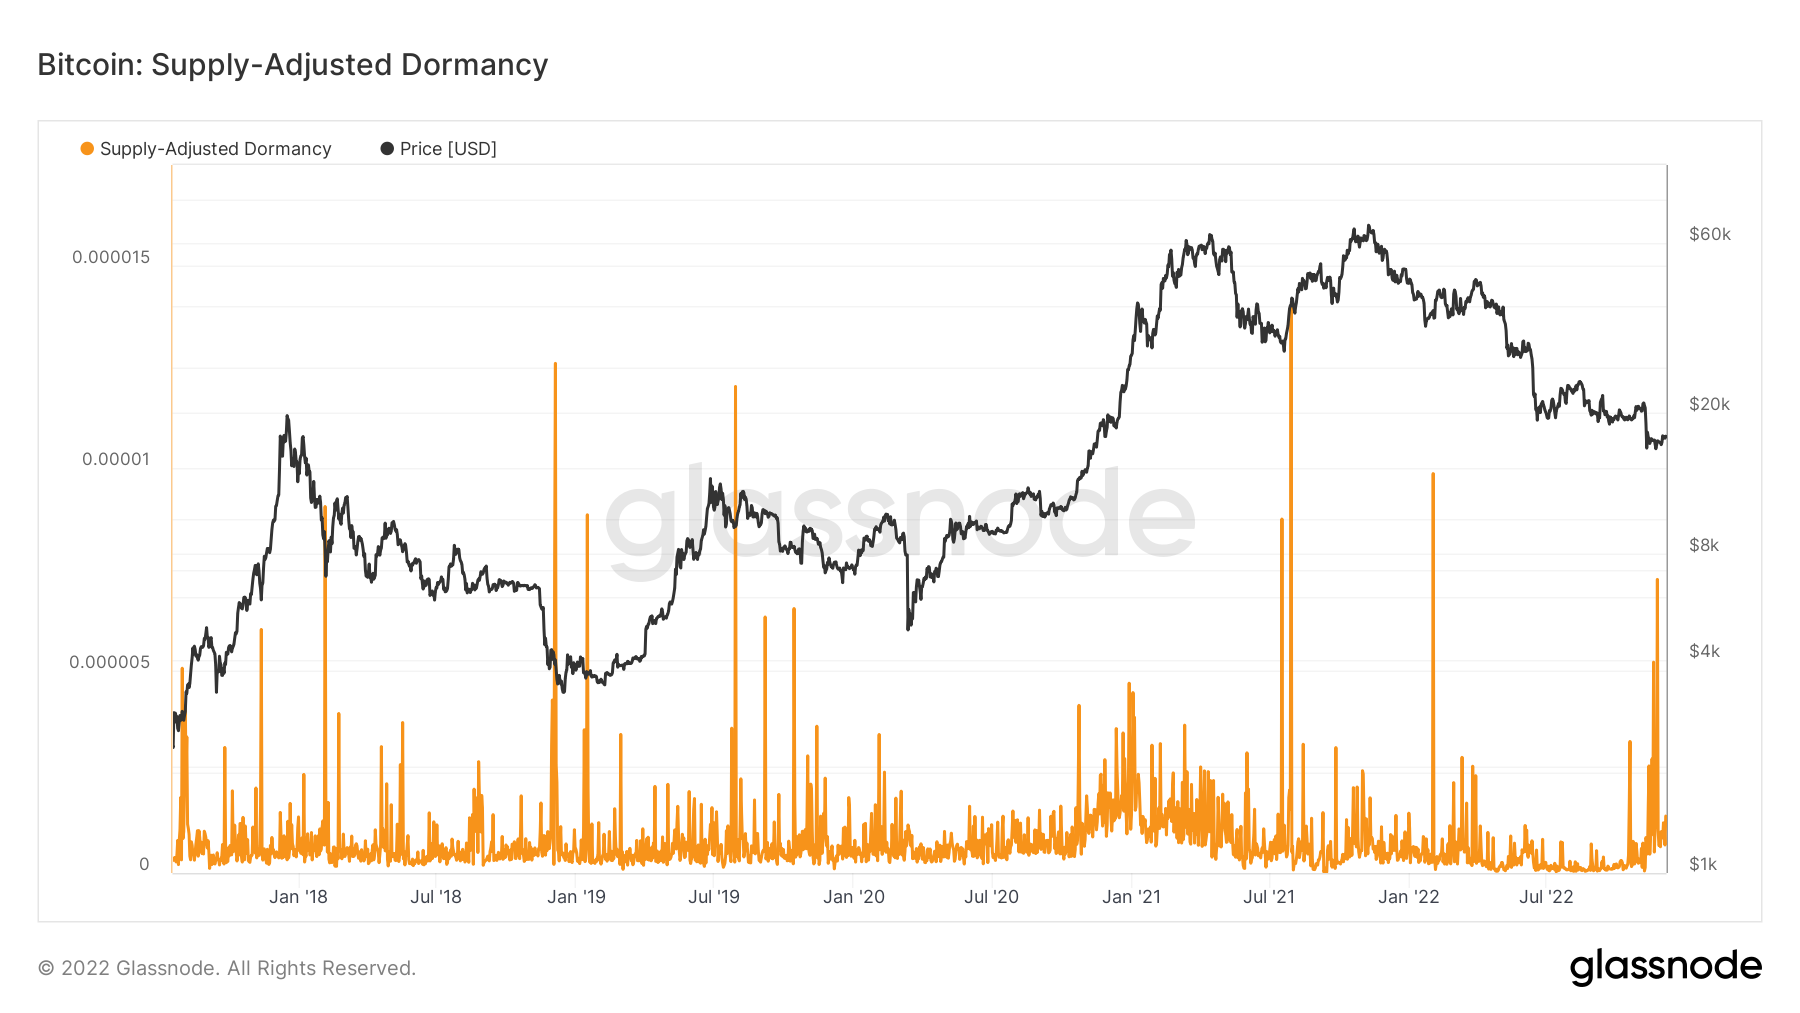This screenshot has width=1800, height=1013.
Task: Click the Jul '20 date tick label
Action: point(991,897)
